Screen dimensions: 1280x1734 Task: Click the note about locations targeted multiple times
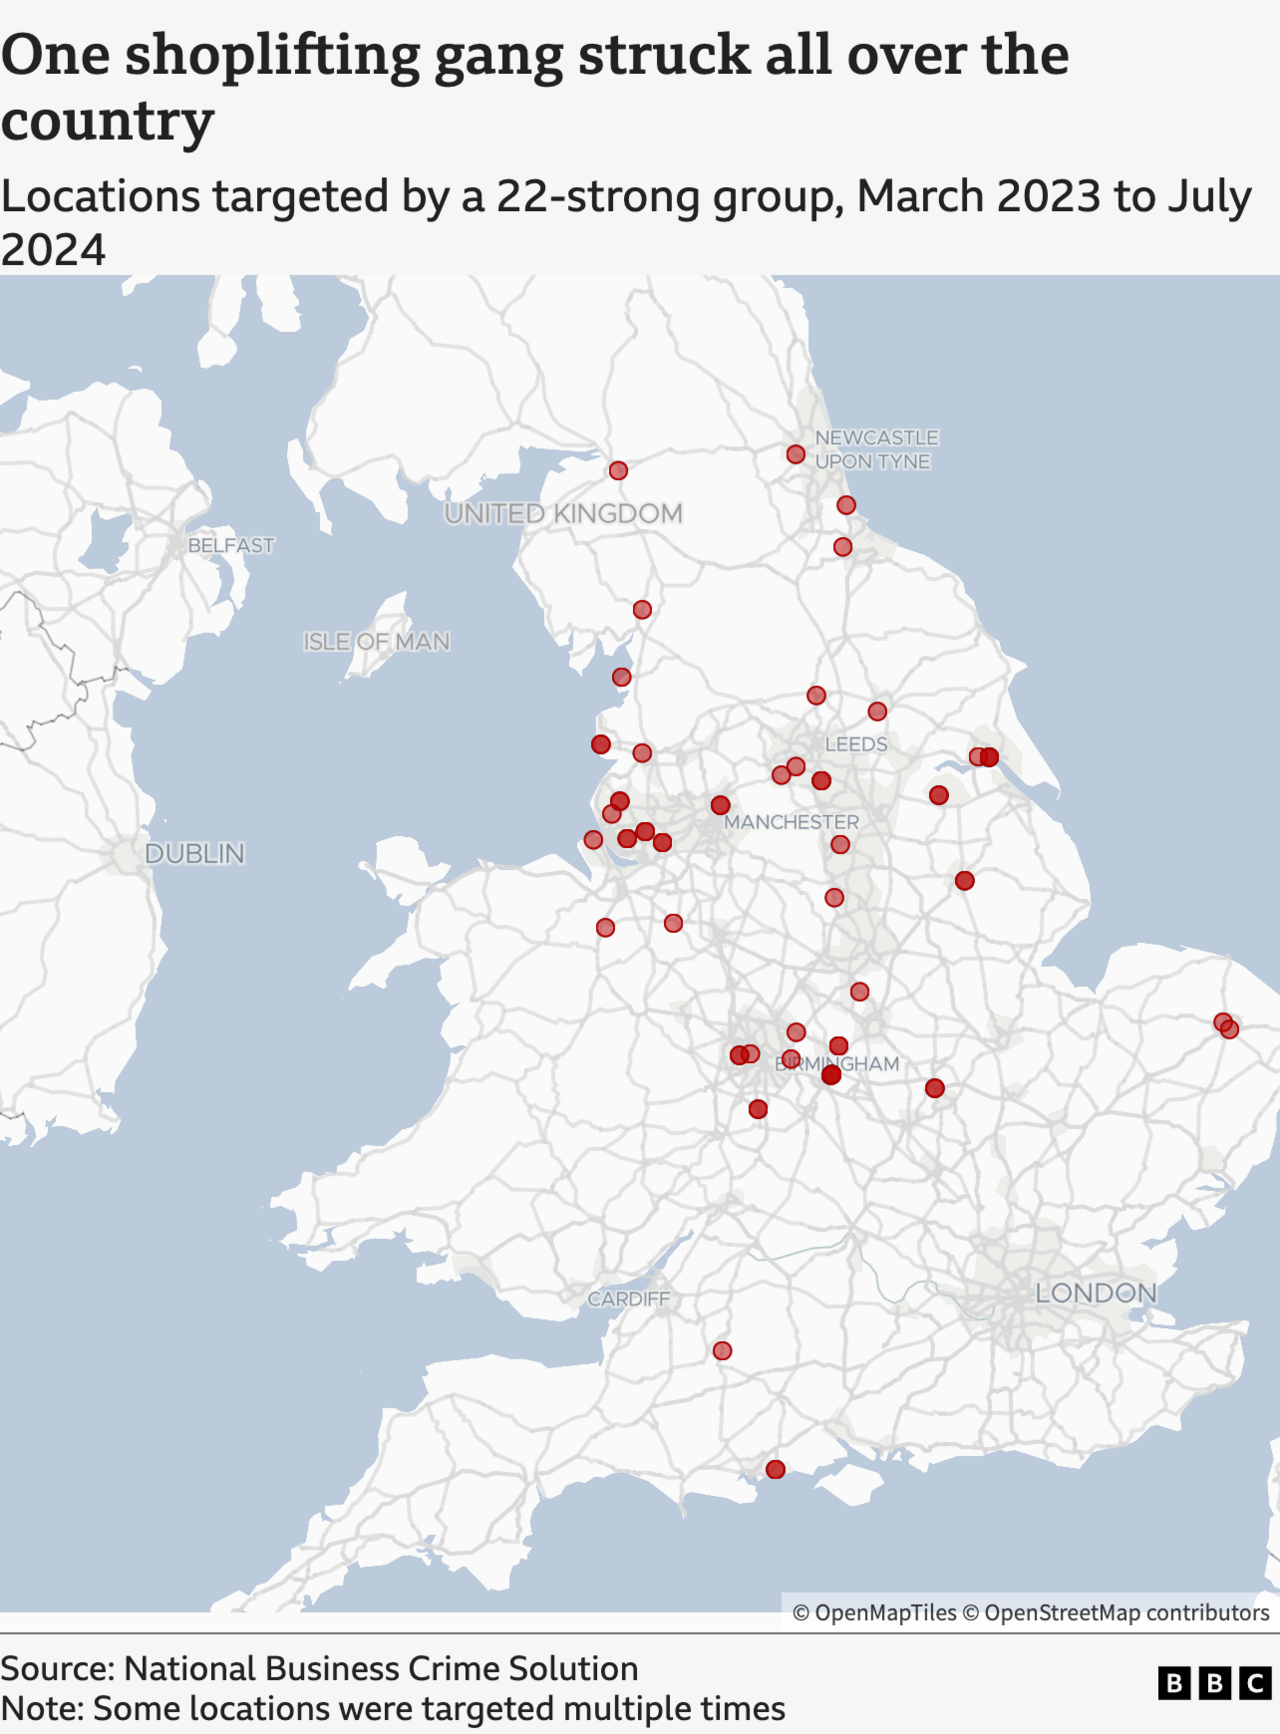click(393, 1708)
